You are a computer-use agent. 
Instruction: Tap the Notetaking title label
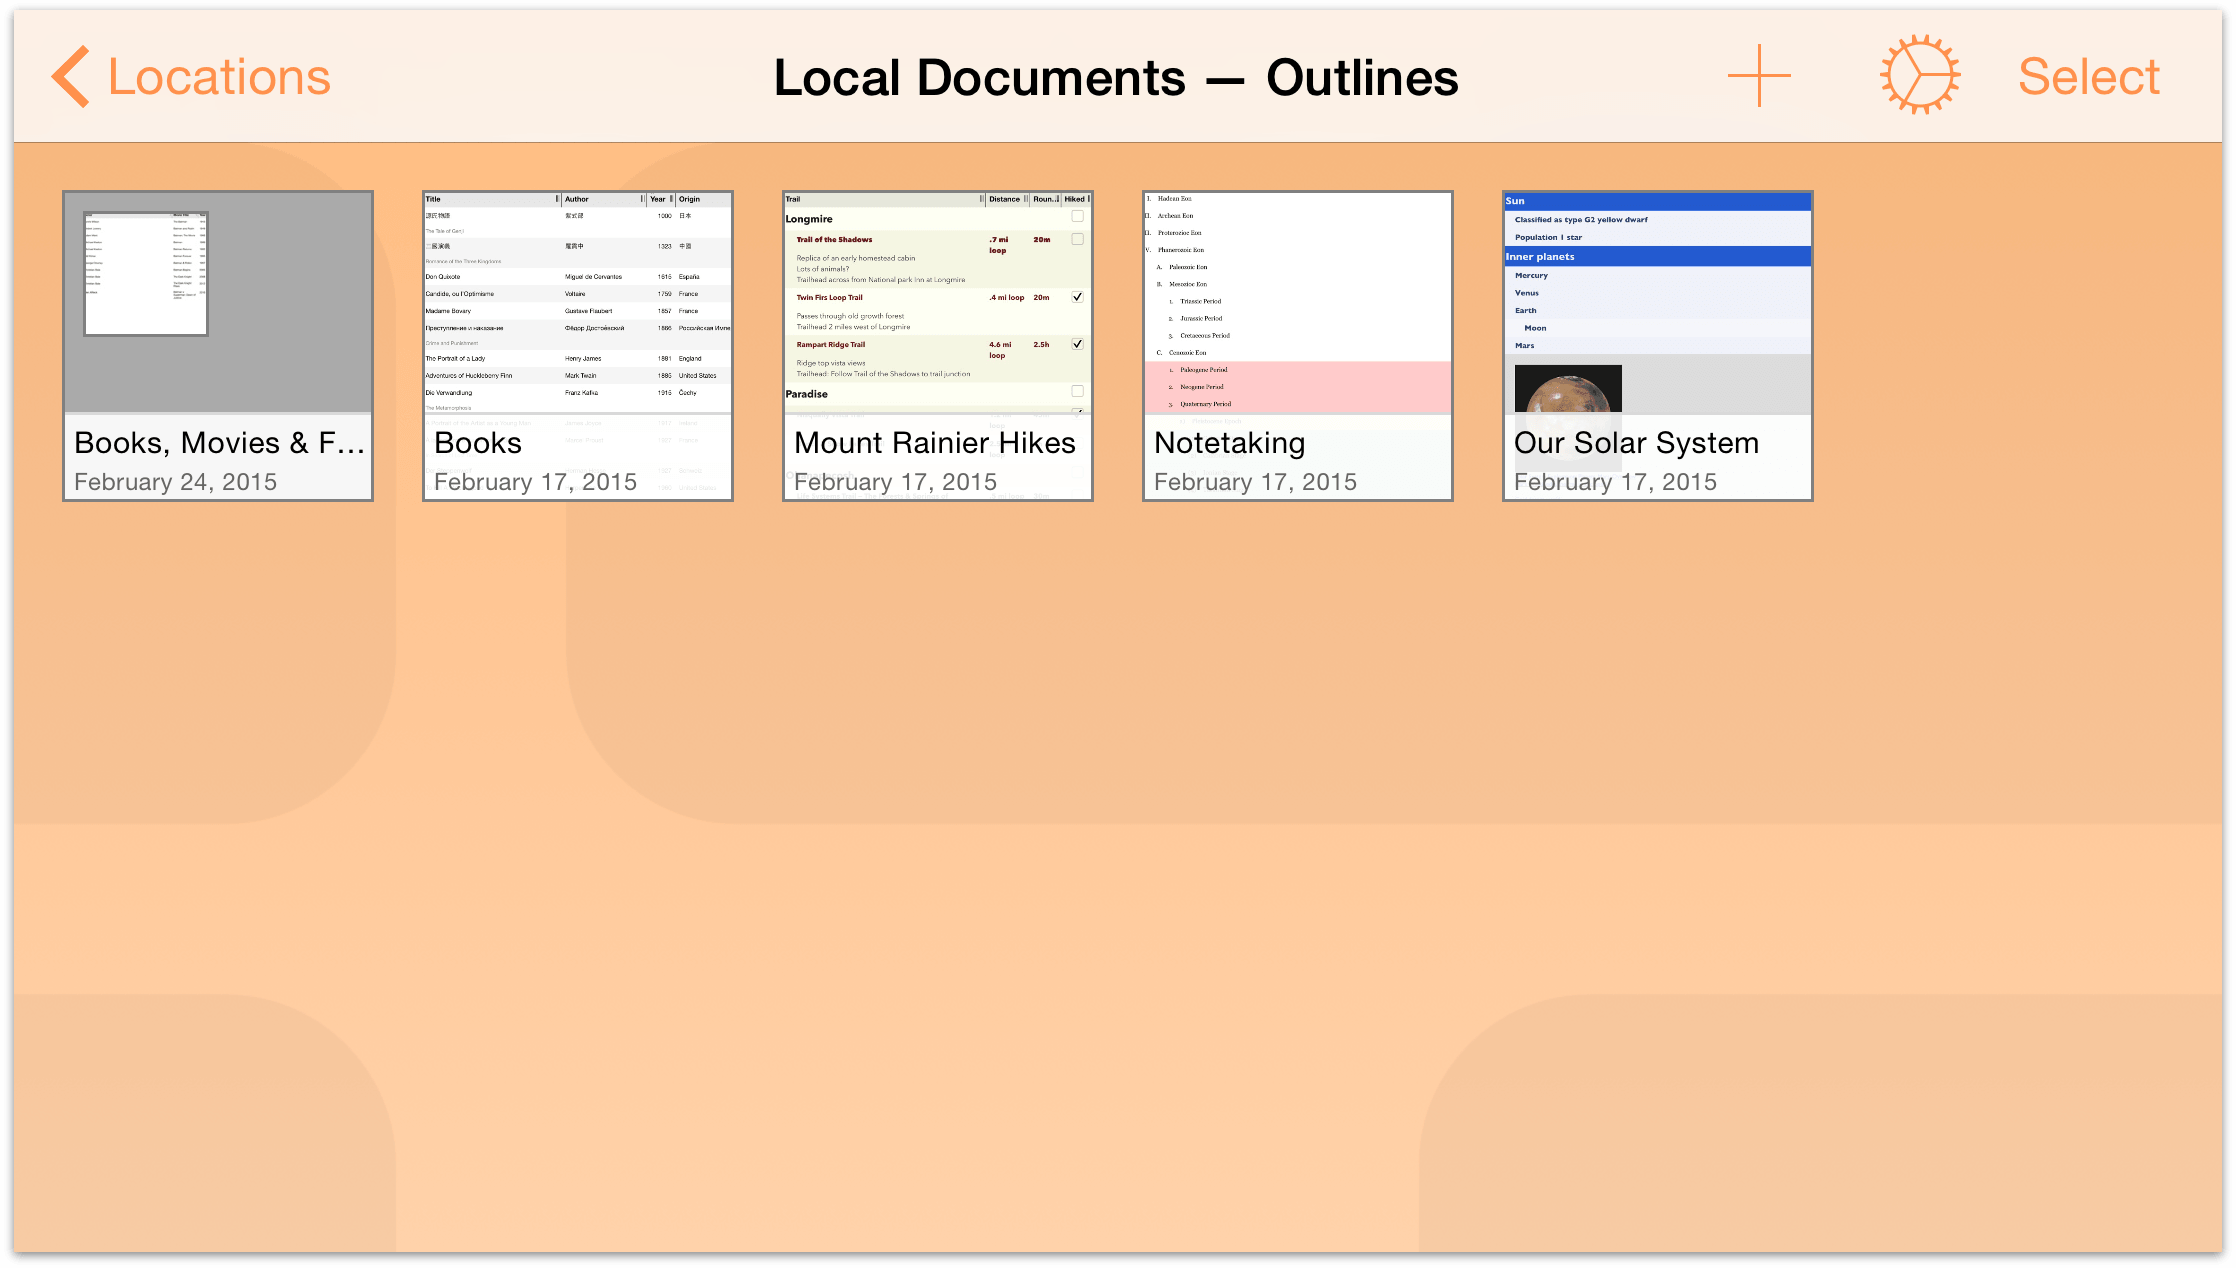coord(1230,444)
